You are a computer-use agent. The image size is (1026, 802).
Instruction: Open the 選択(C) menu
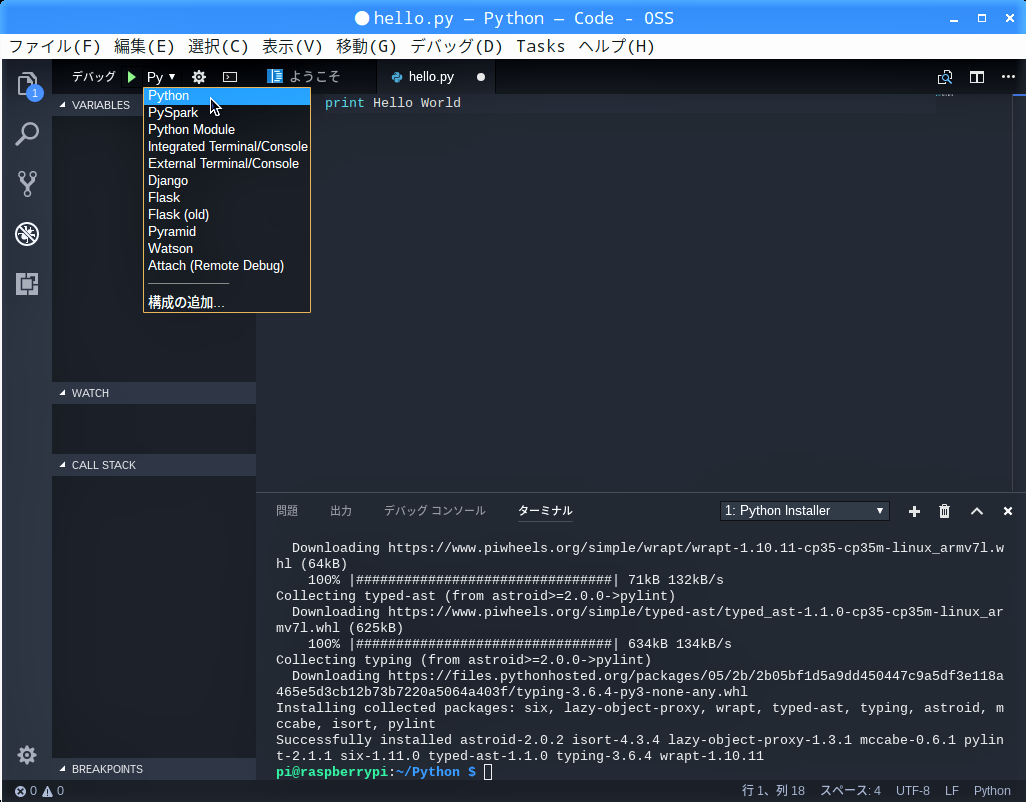(x=218, y=46)
